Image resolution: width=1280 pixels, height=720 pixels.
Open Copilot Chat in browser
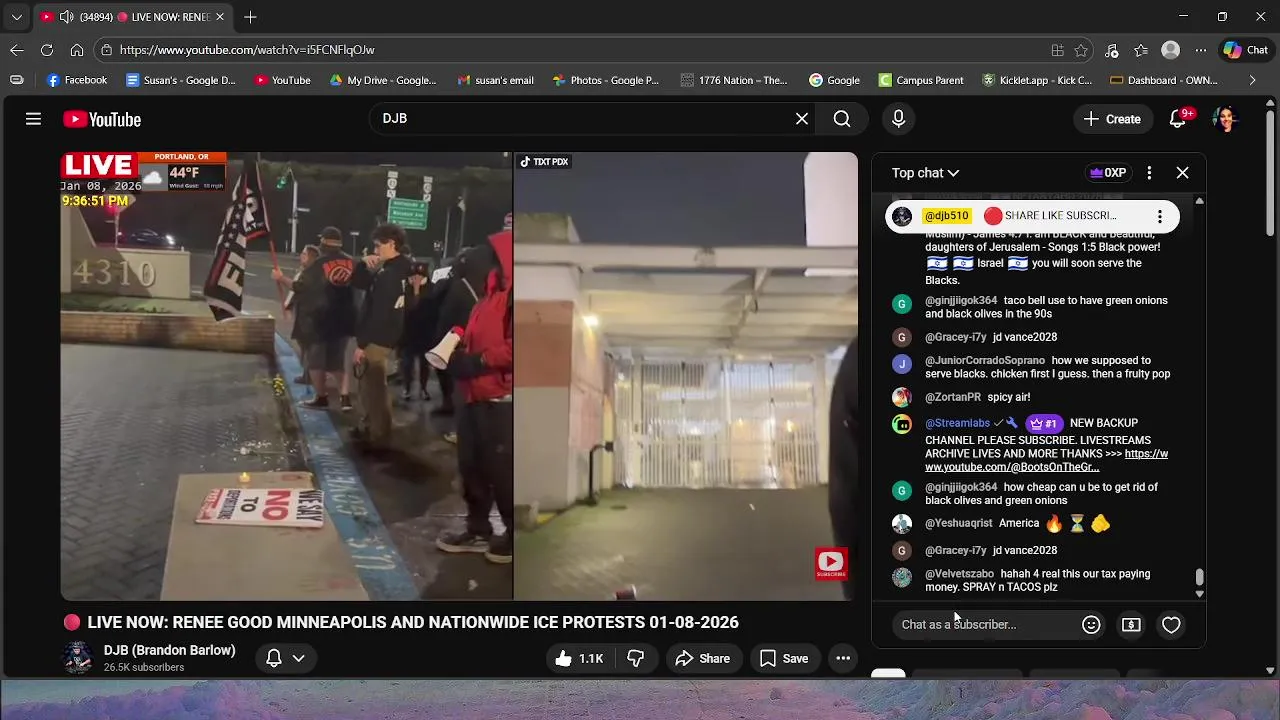[x=1246, y=50]
